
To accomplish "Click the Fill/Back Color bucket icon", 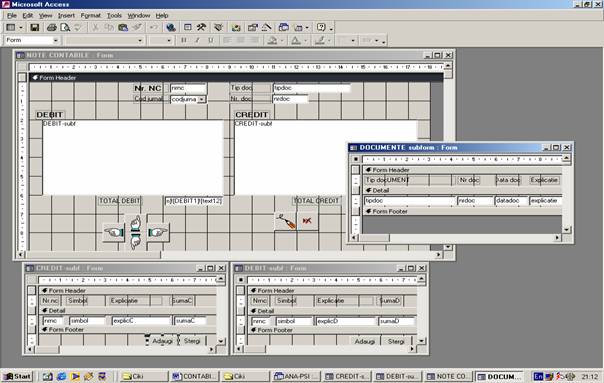I will point(272,40).
